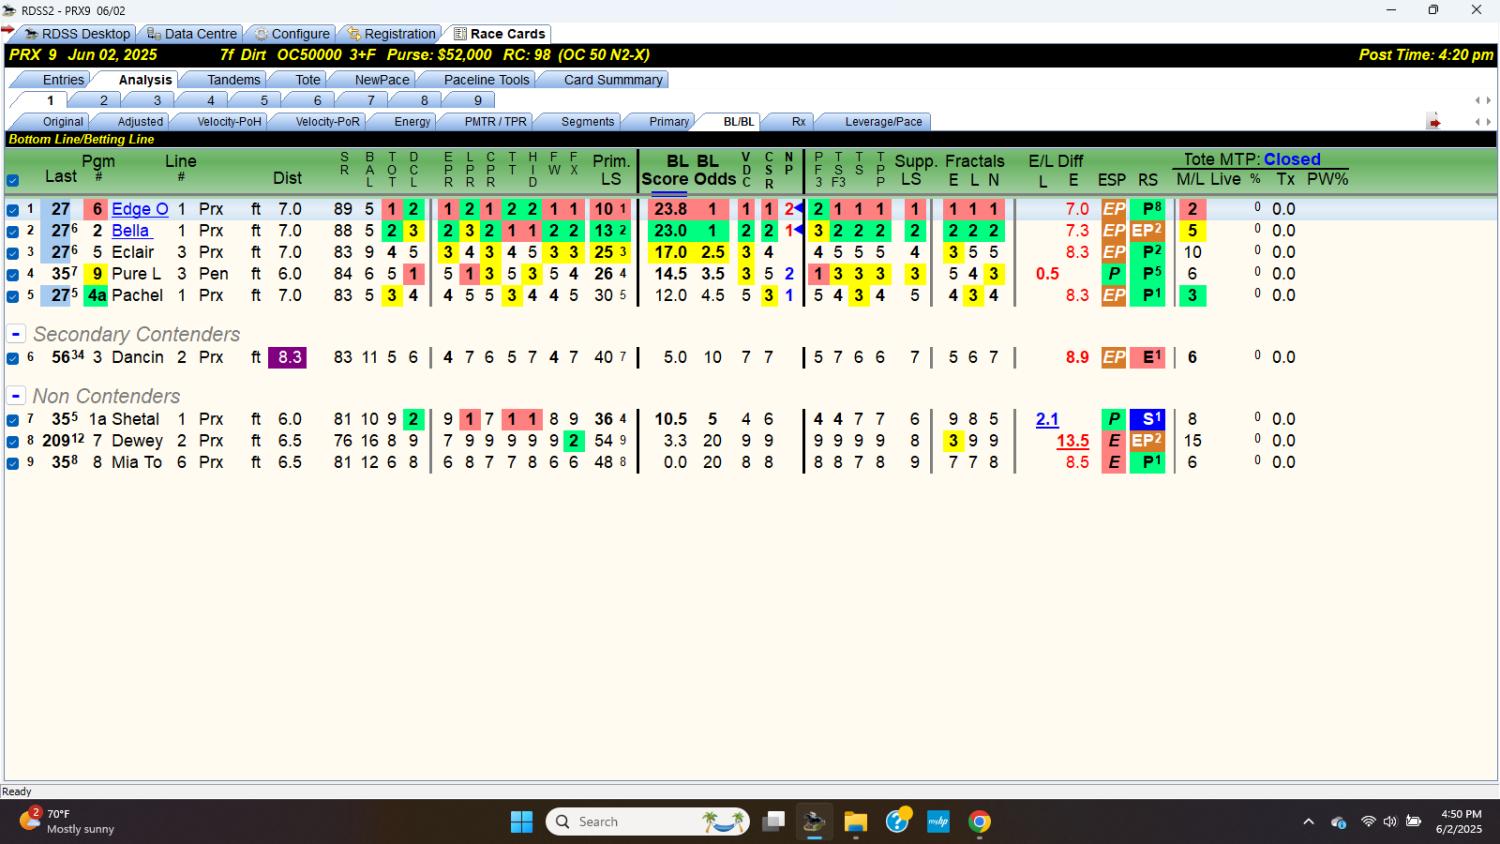Collapse the Non Contenders group
Viewport: 1500px width, 844px height.
click(15, 396)
